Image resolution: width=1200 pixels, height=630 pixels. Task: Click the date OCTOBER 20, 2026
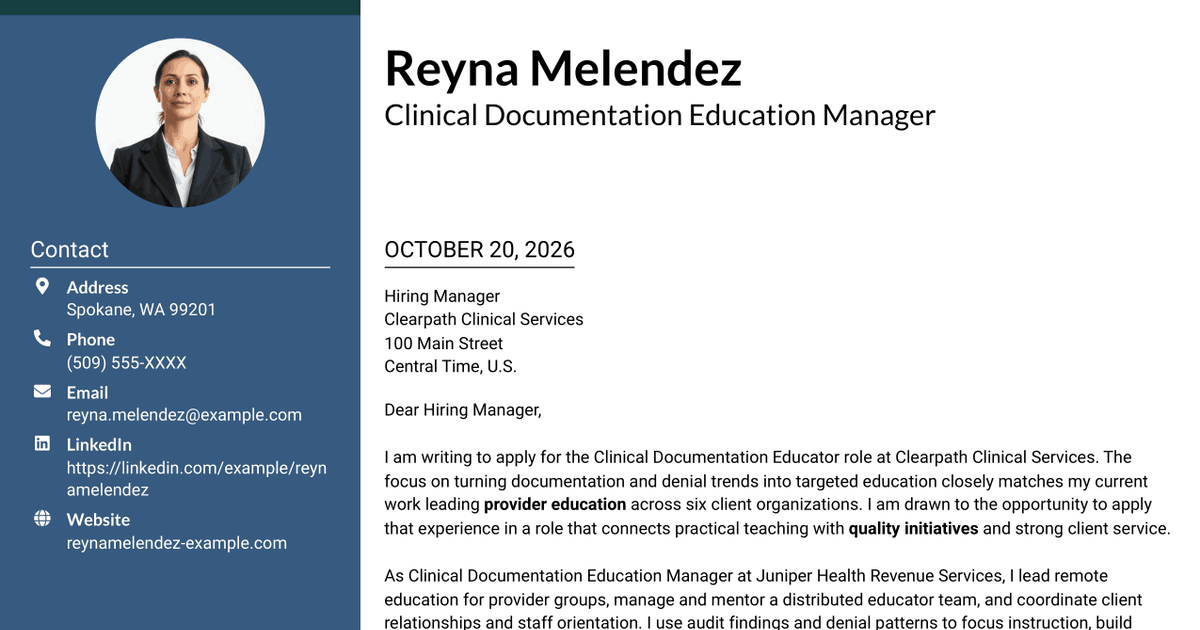(x=480, y=249)
